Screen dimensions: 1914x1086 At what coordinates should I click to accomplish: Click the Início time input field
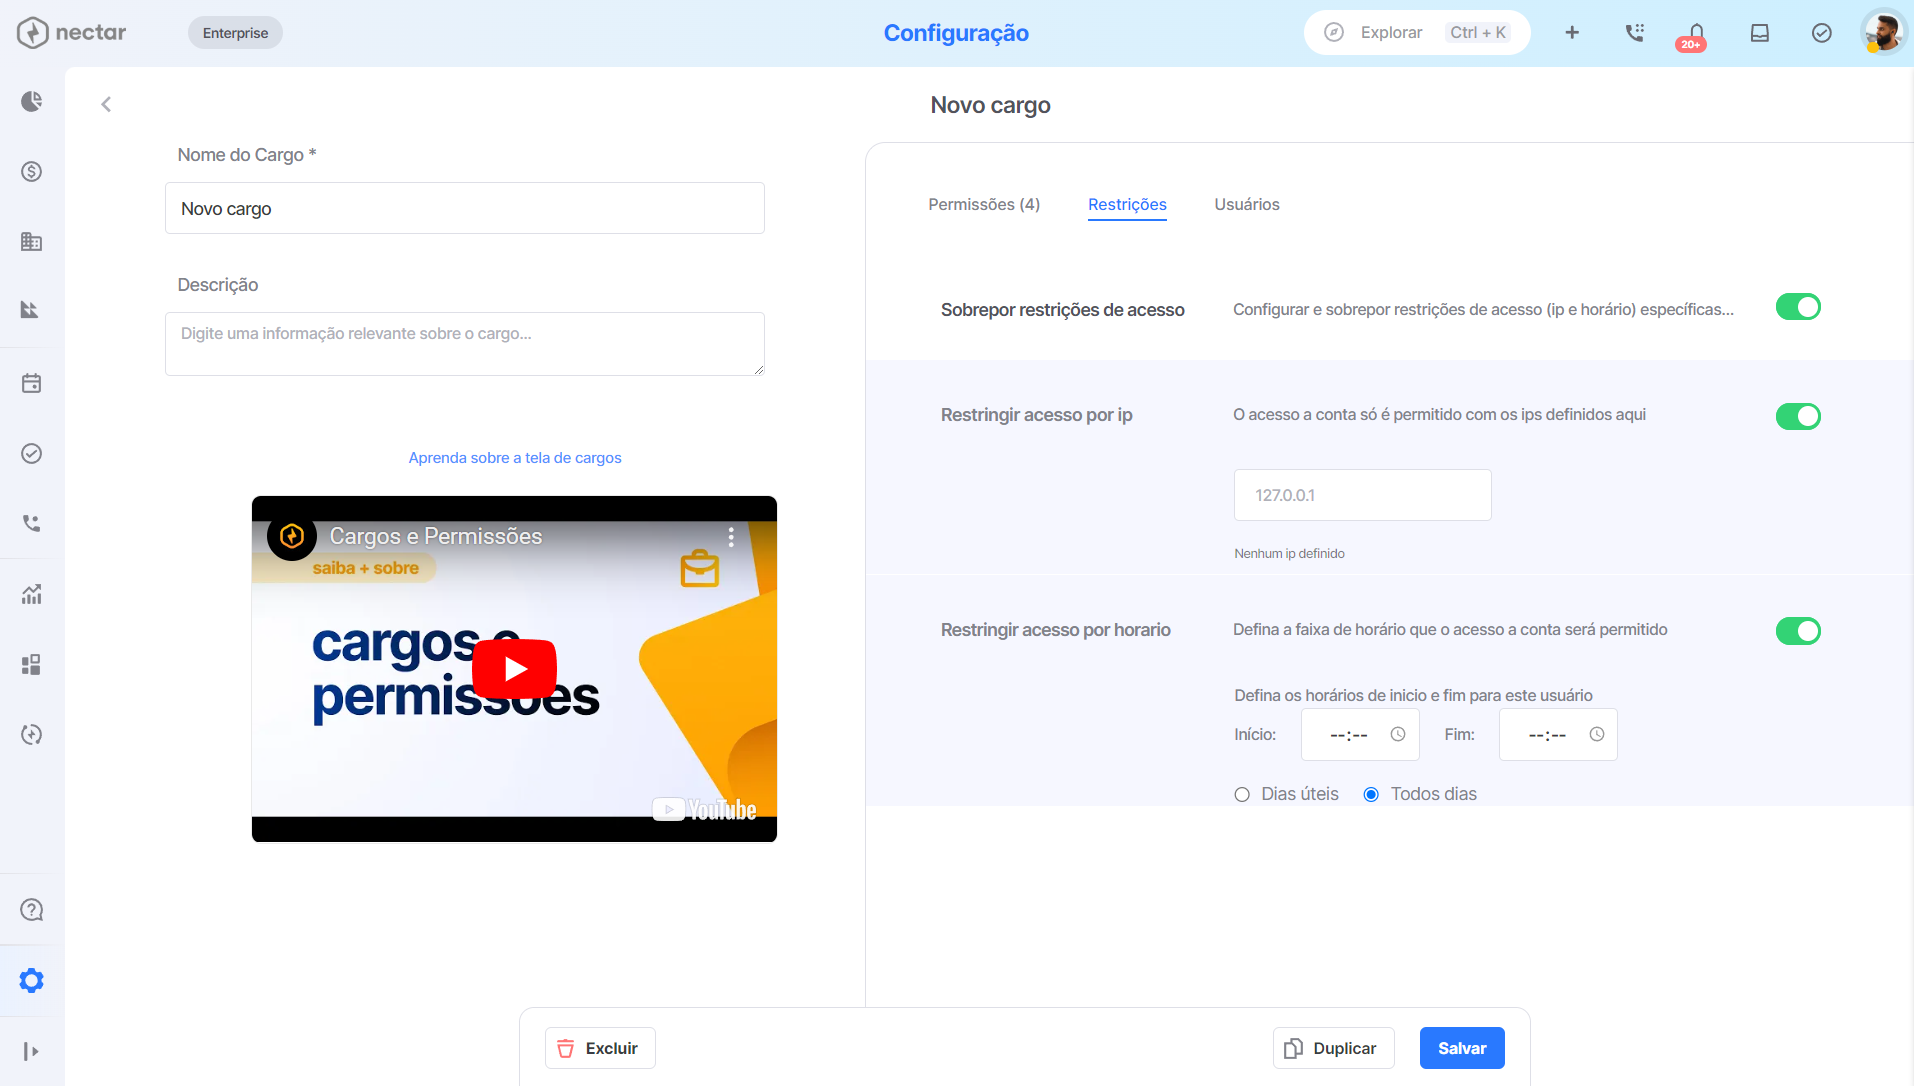click(1360, 734)
